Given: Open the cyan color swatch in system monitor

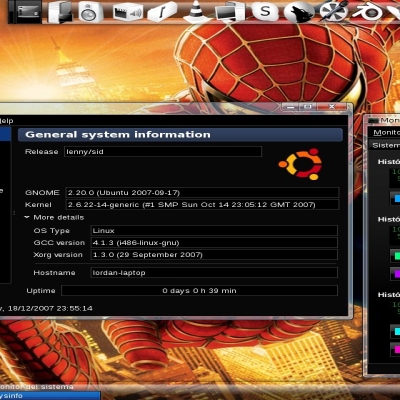Looking at the screenshot, I should click(x=396, y=331).
